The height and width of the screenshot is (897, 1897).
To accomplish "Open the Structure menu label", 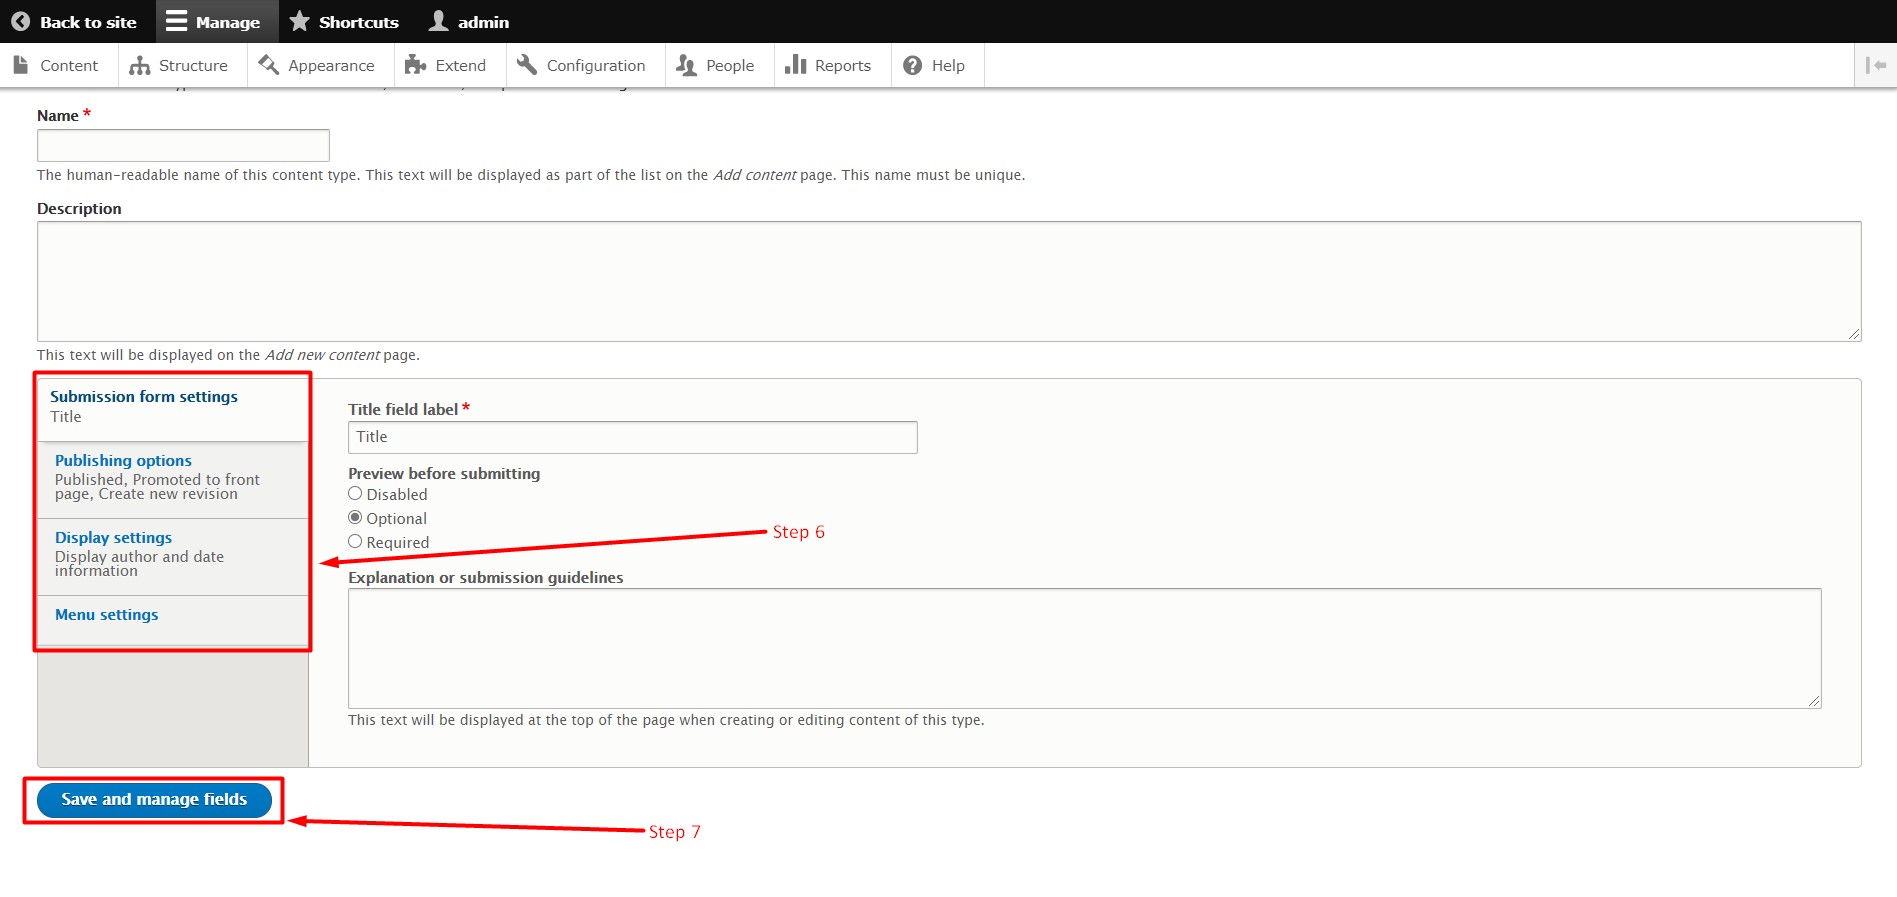I will coord(193,65).
